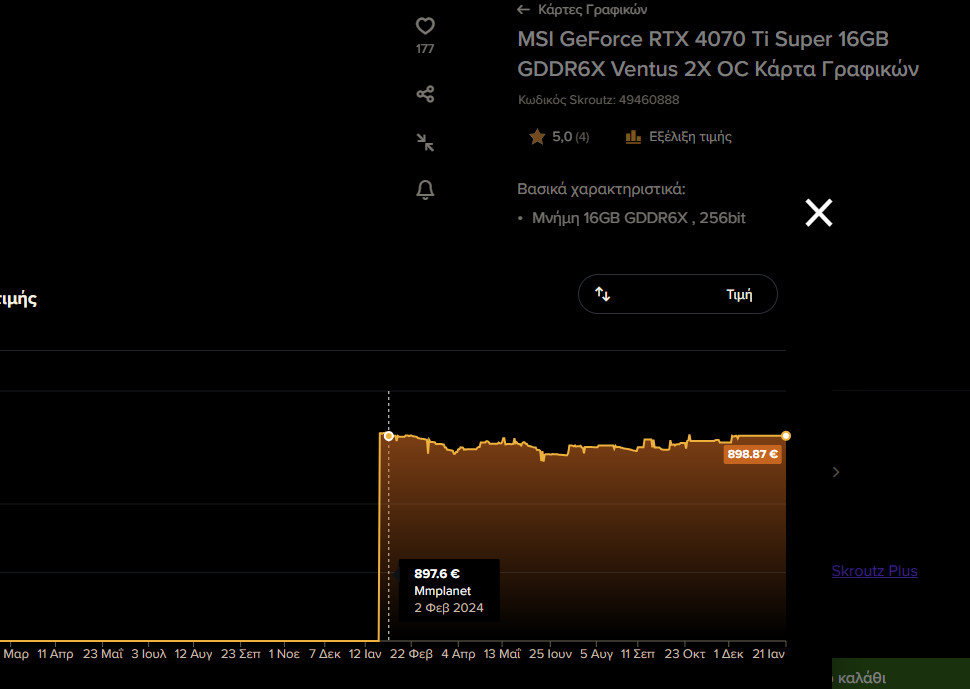Click the 22 Φεβ date axis label
This screenshot has width=970, height=689.
tap(411, 654)
